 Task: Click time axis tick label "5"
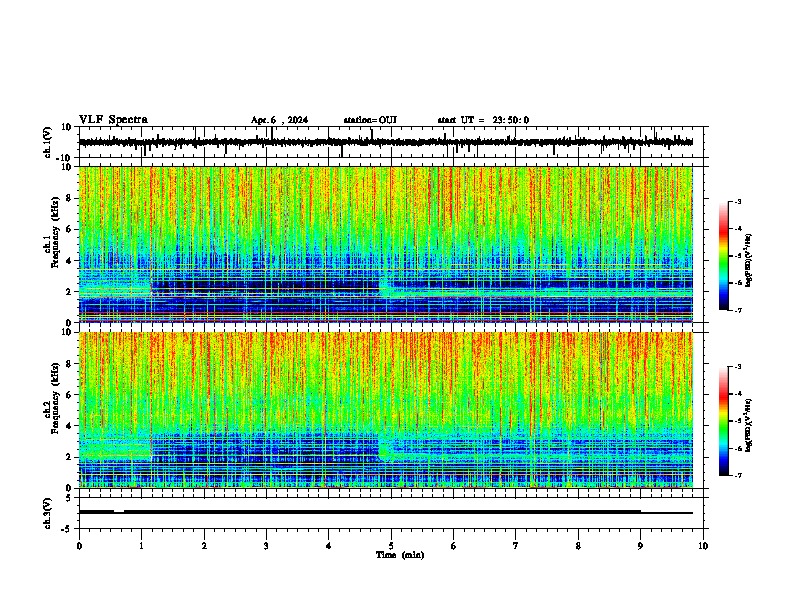coord(391,546)
